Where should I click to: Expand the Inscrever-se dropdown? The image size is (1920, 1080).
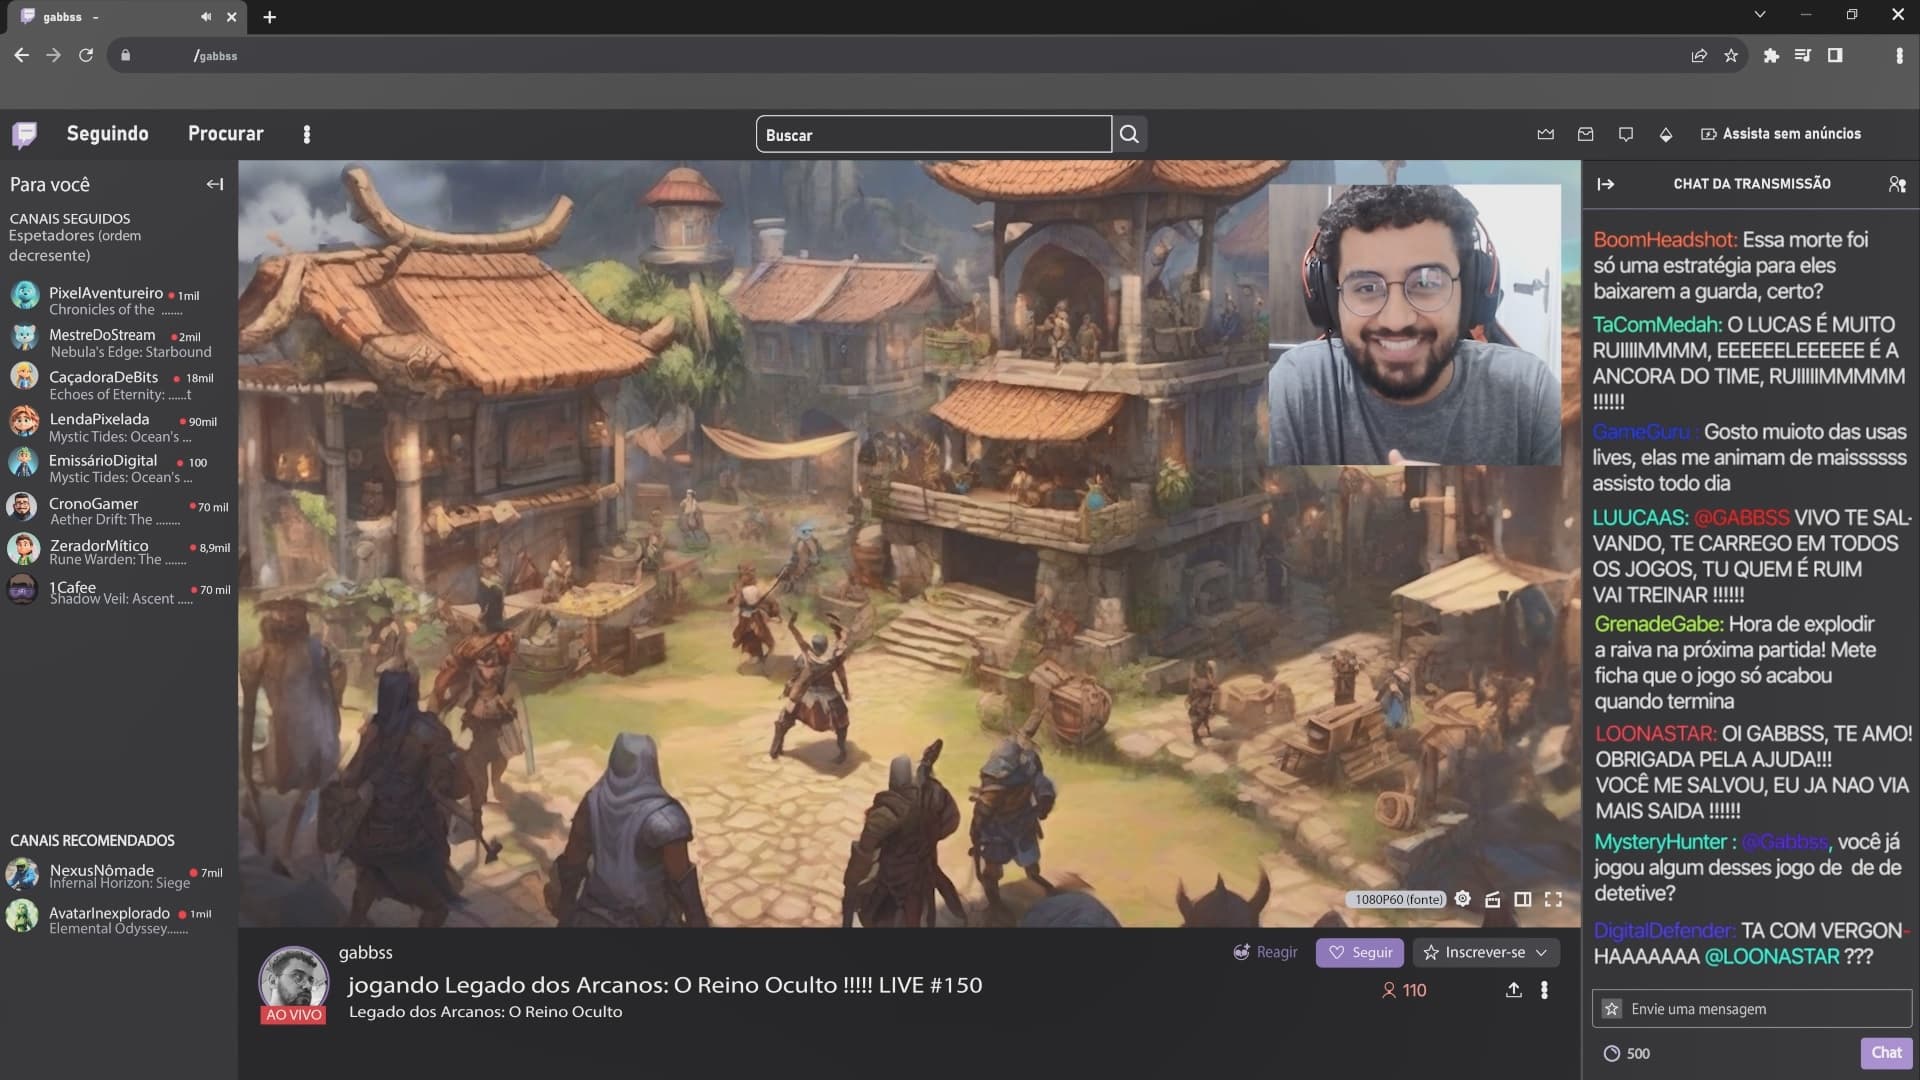point(1541,953)
